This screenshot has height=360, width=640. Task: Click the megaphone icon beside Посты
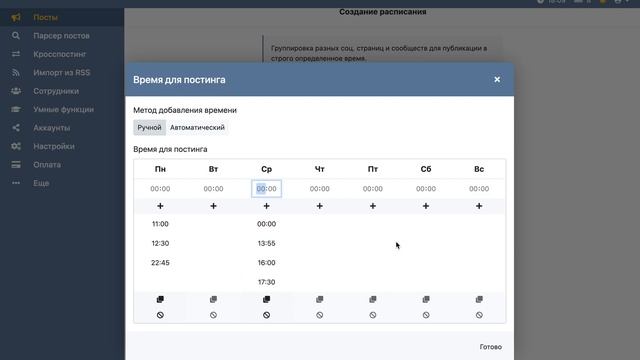(x=16, y=18)
